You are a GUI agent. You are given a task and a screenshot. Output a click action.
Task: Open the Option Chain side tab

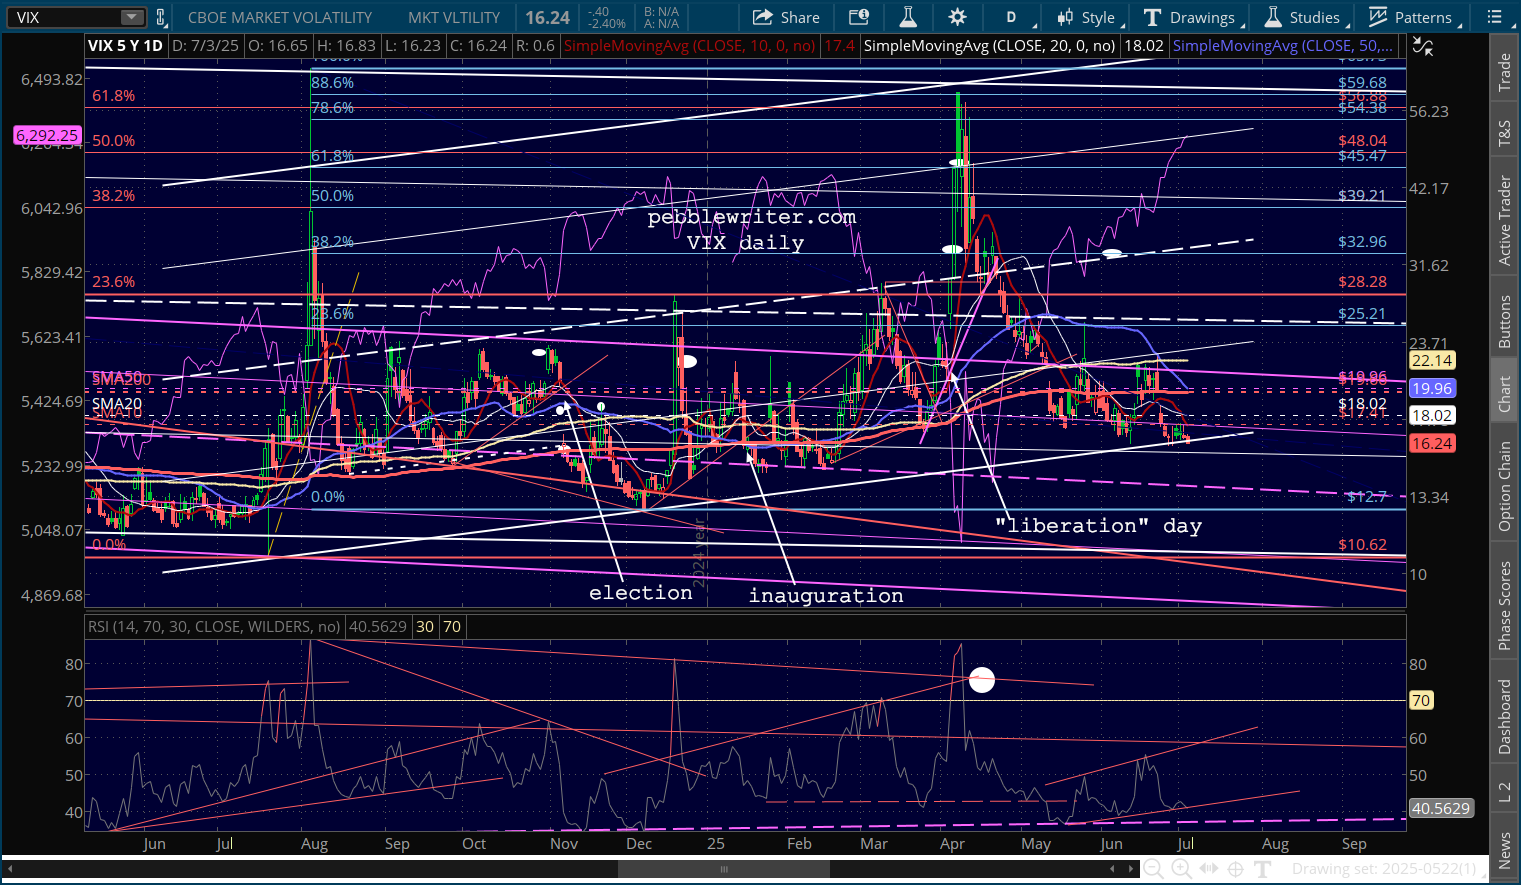[1504, 486]
